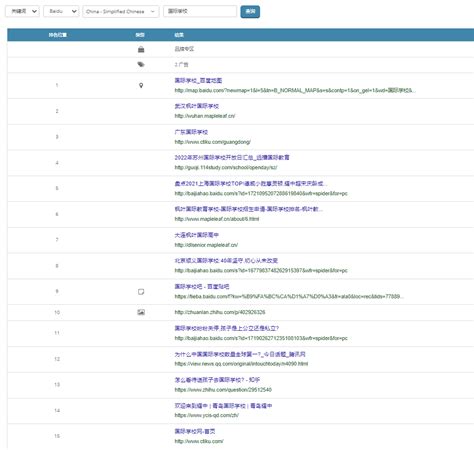
Task: Open the rank 5 title mentioning 2021 TOP
Action: [x=251, y=183]
